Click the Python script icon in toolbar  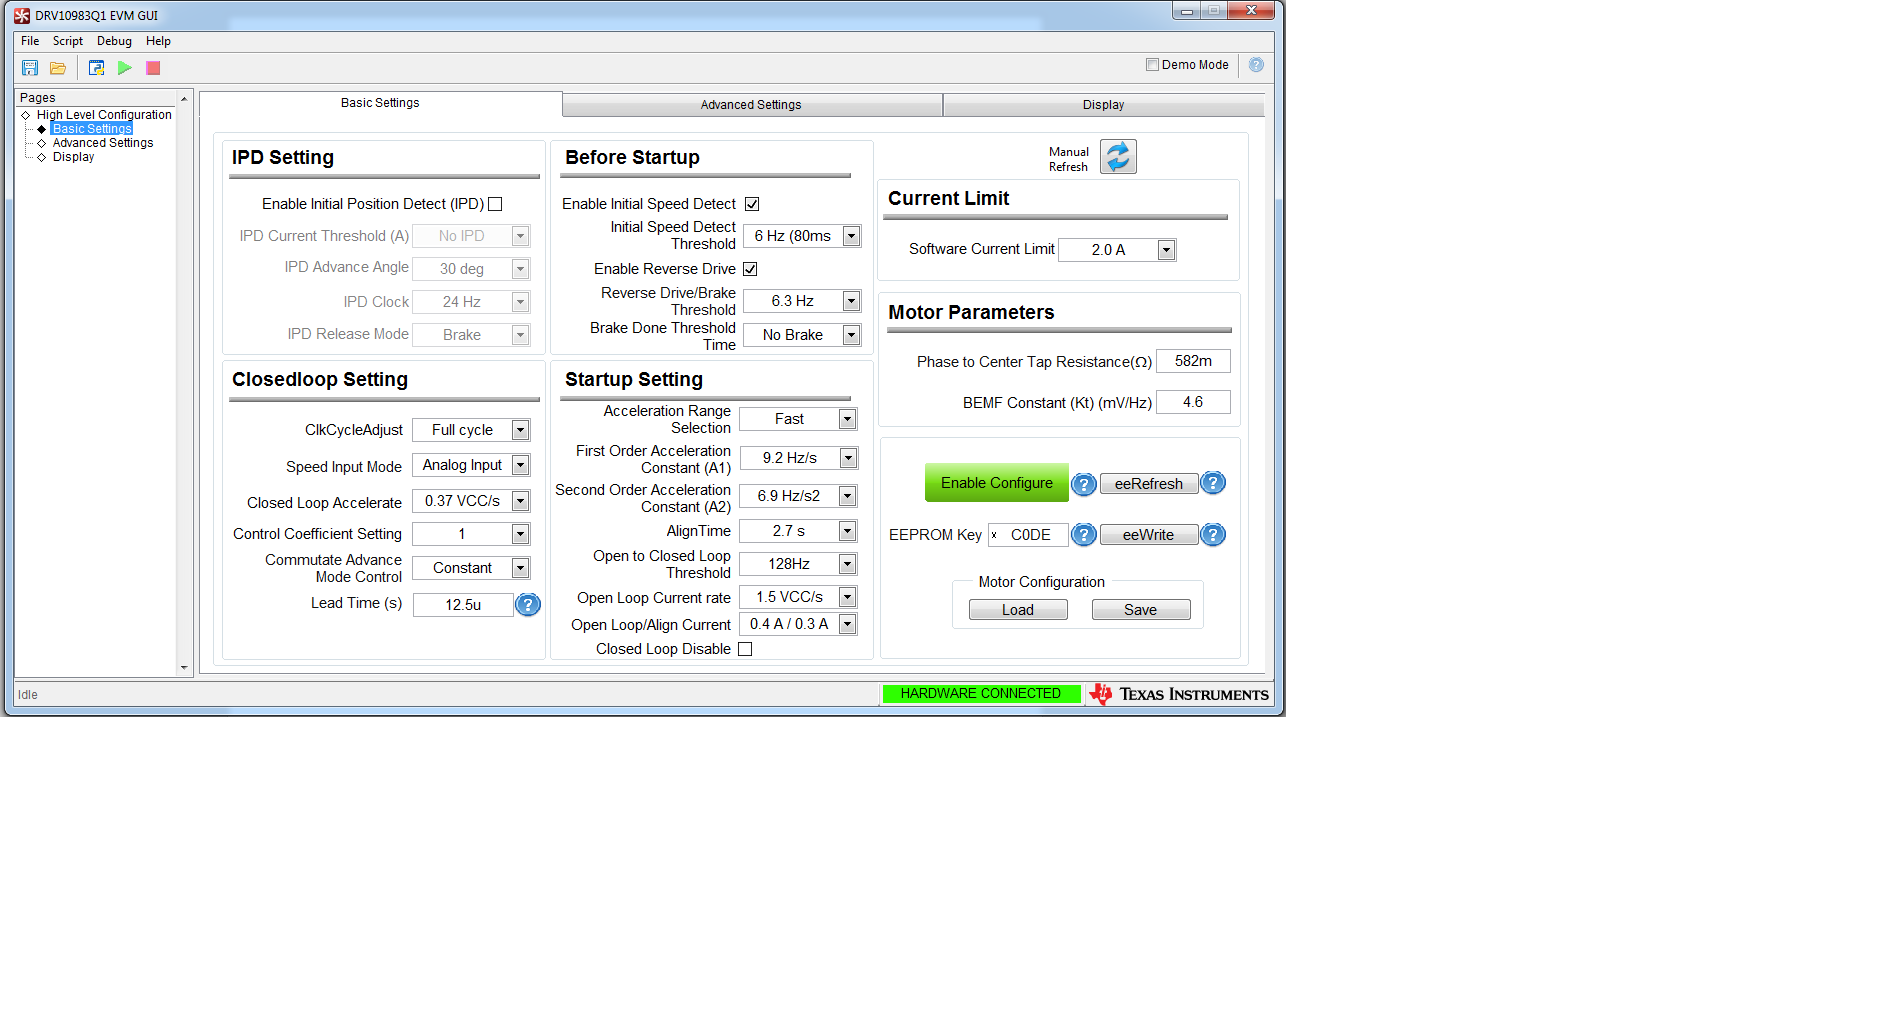(x=96, y=68)
